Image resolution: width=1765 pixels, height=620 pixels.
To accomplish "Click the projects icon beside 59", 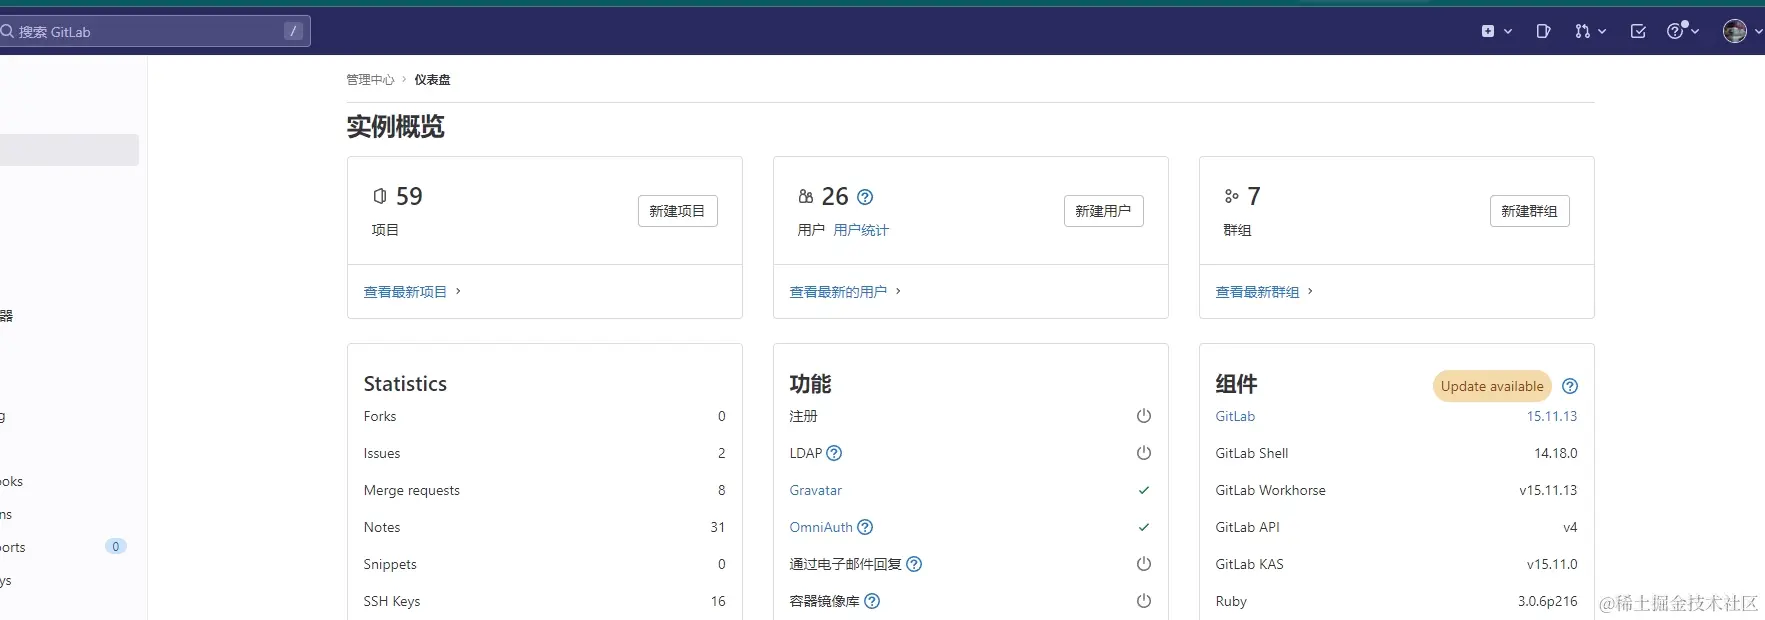I will pos(380,196).
